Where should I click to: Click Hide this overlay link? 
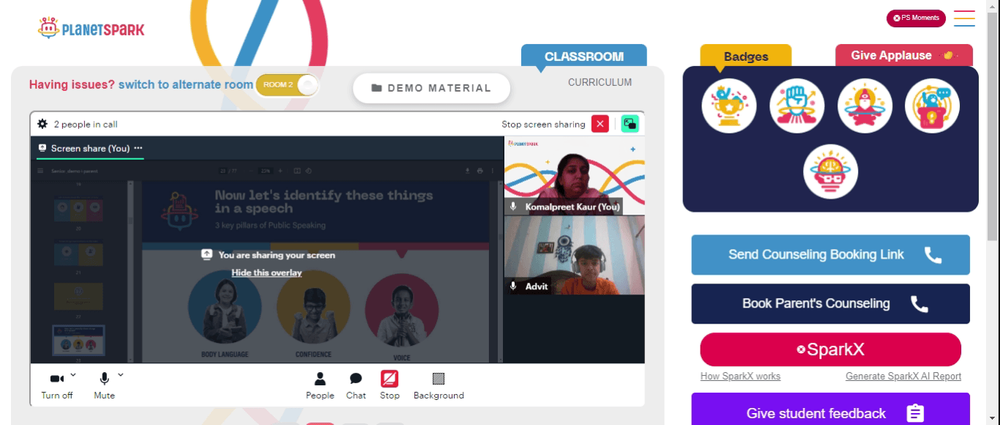pyautogui.click(x=267, y=272)
